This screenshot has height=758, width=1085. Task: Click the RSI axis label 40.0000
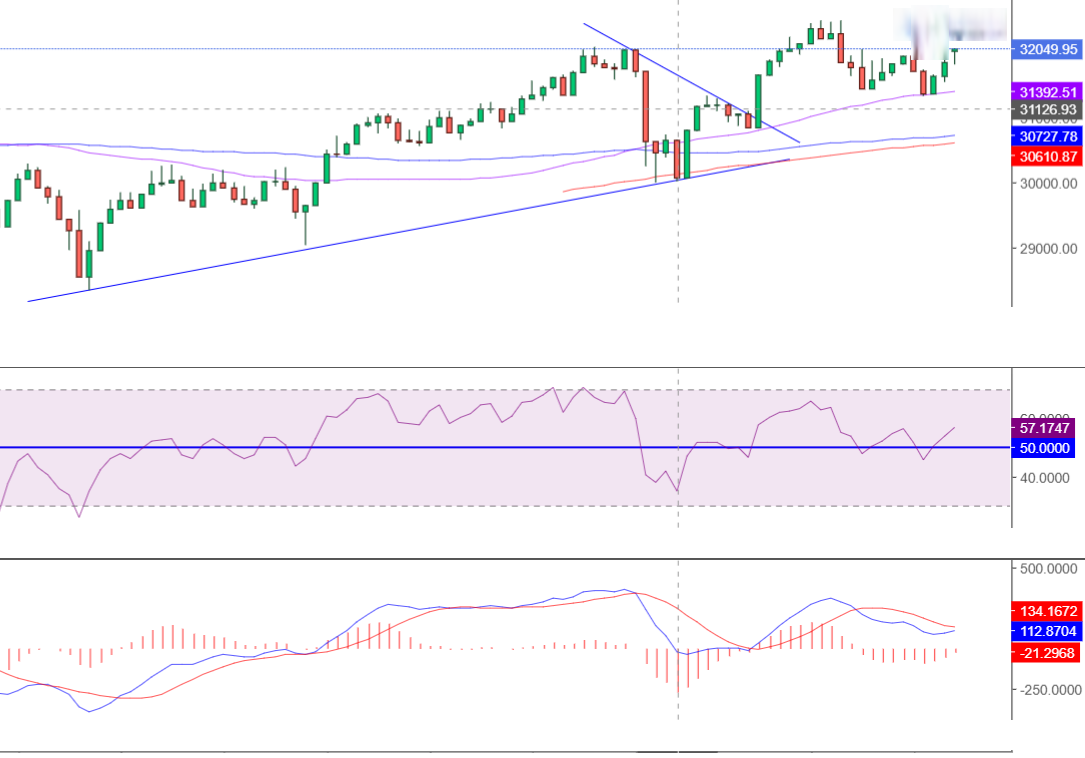click(x=1044, y=478)
